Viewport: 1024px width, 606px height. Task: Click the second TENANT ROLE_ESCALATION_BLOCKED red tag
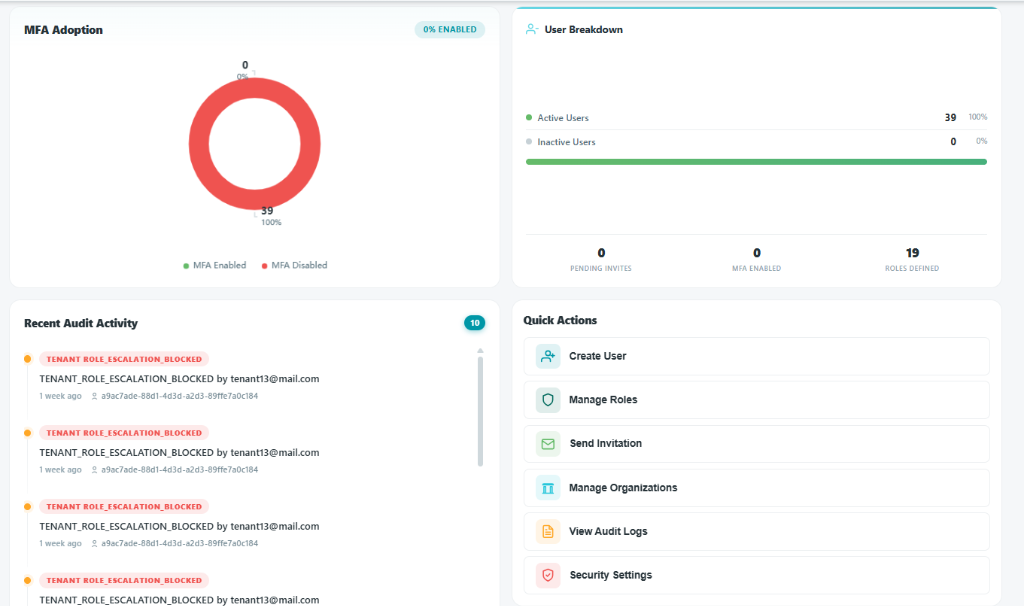pos(124,433)
